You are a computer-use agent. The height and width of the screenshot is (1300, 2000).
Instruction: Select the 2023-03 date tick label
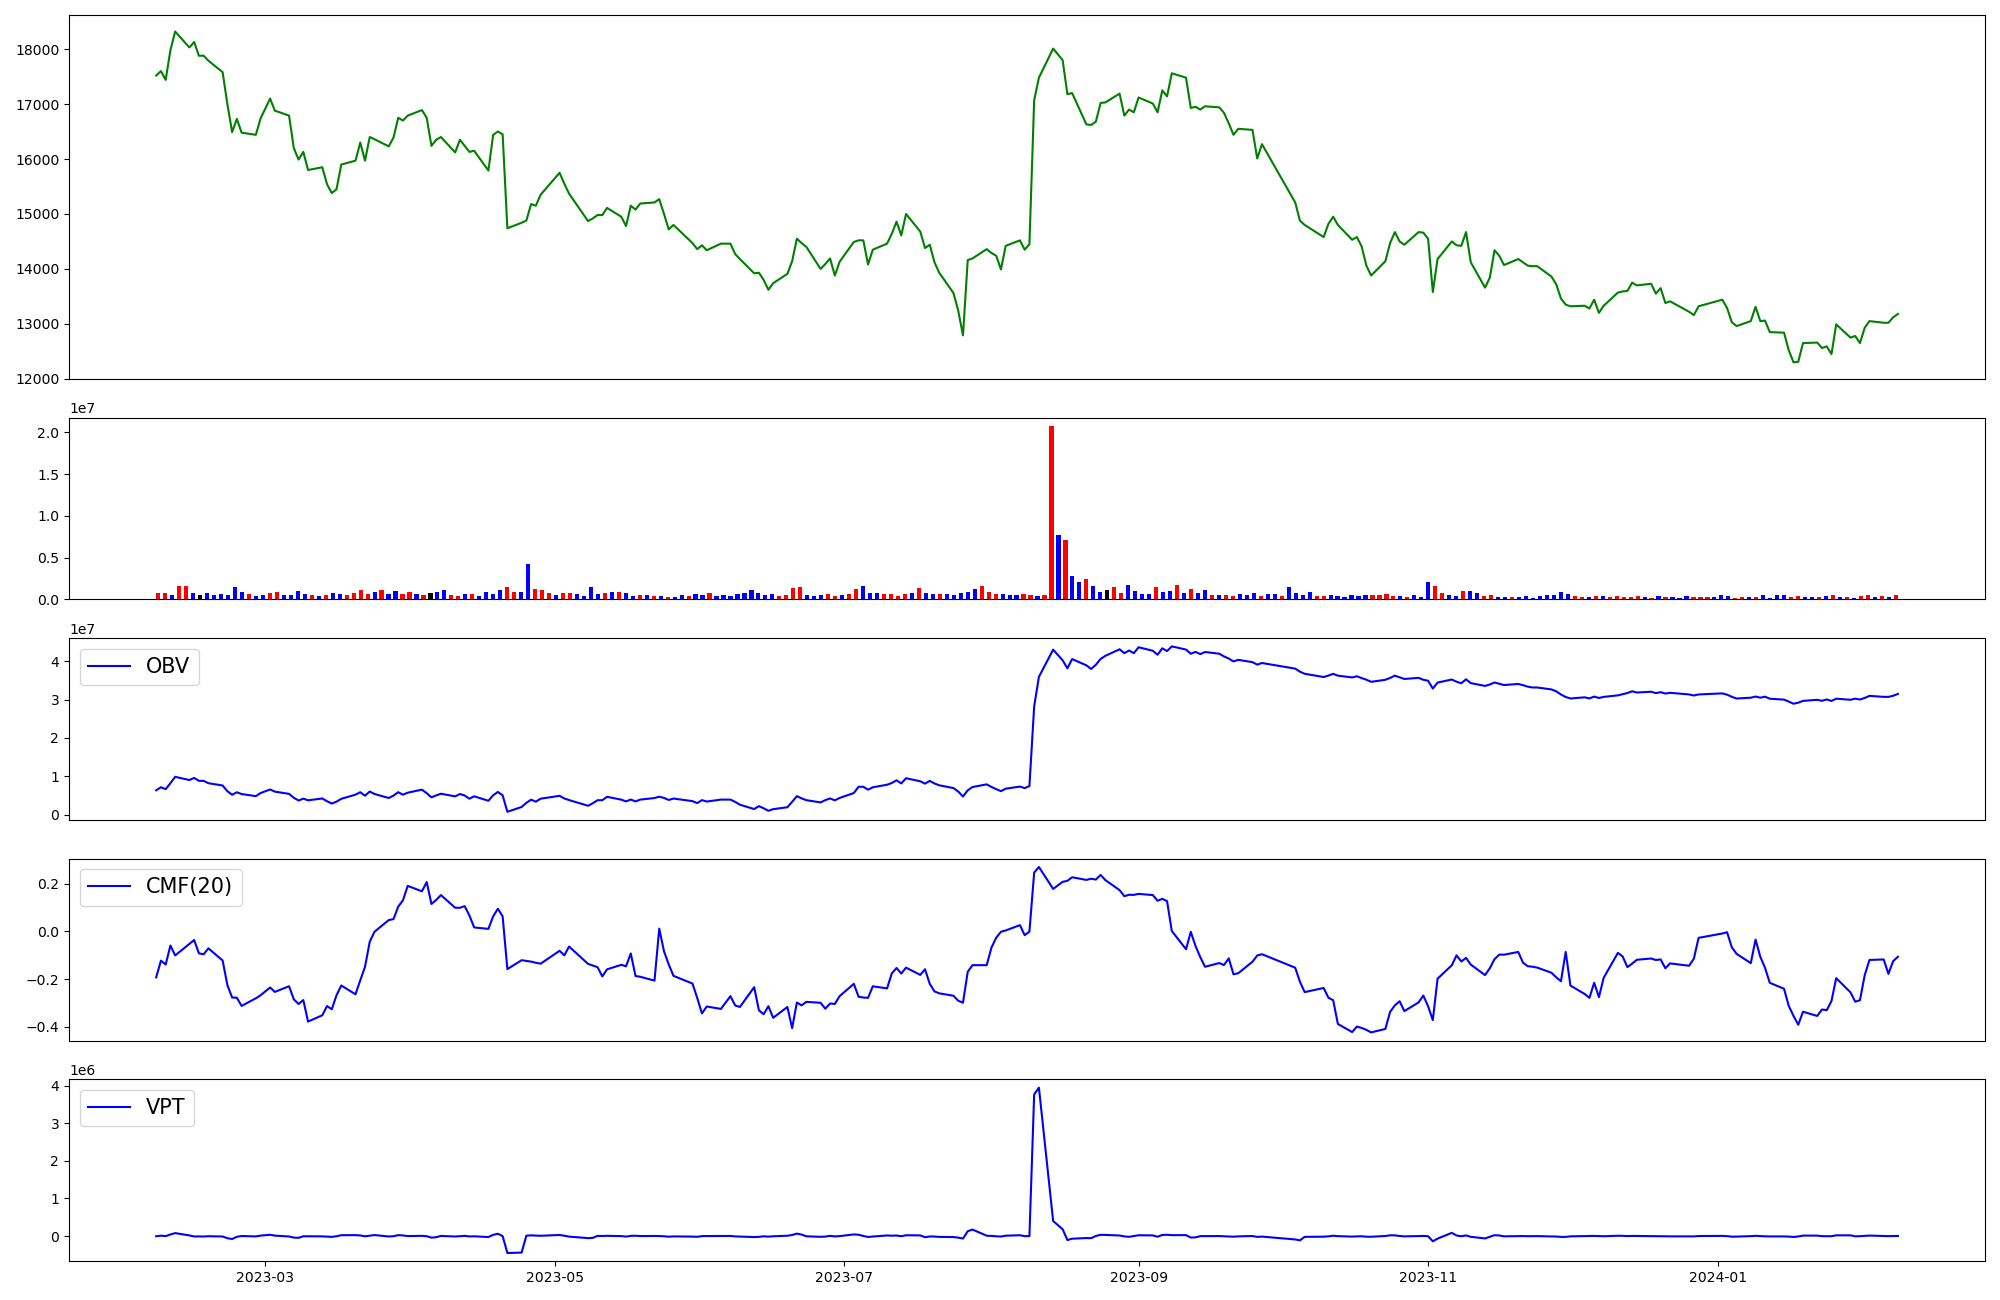point(265,1277)
